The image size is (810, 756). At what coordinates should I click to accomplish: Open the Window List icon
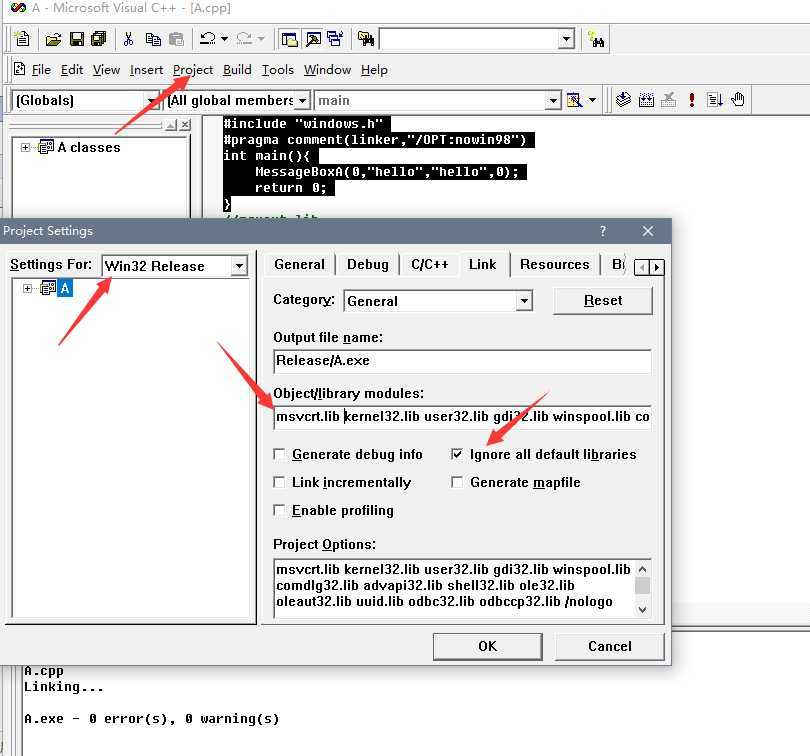click(336, 39)
